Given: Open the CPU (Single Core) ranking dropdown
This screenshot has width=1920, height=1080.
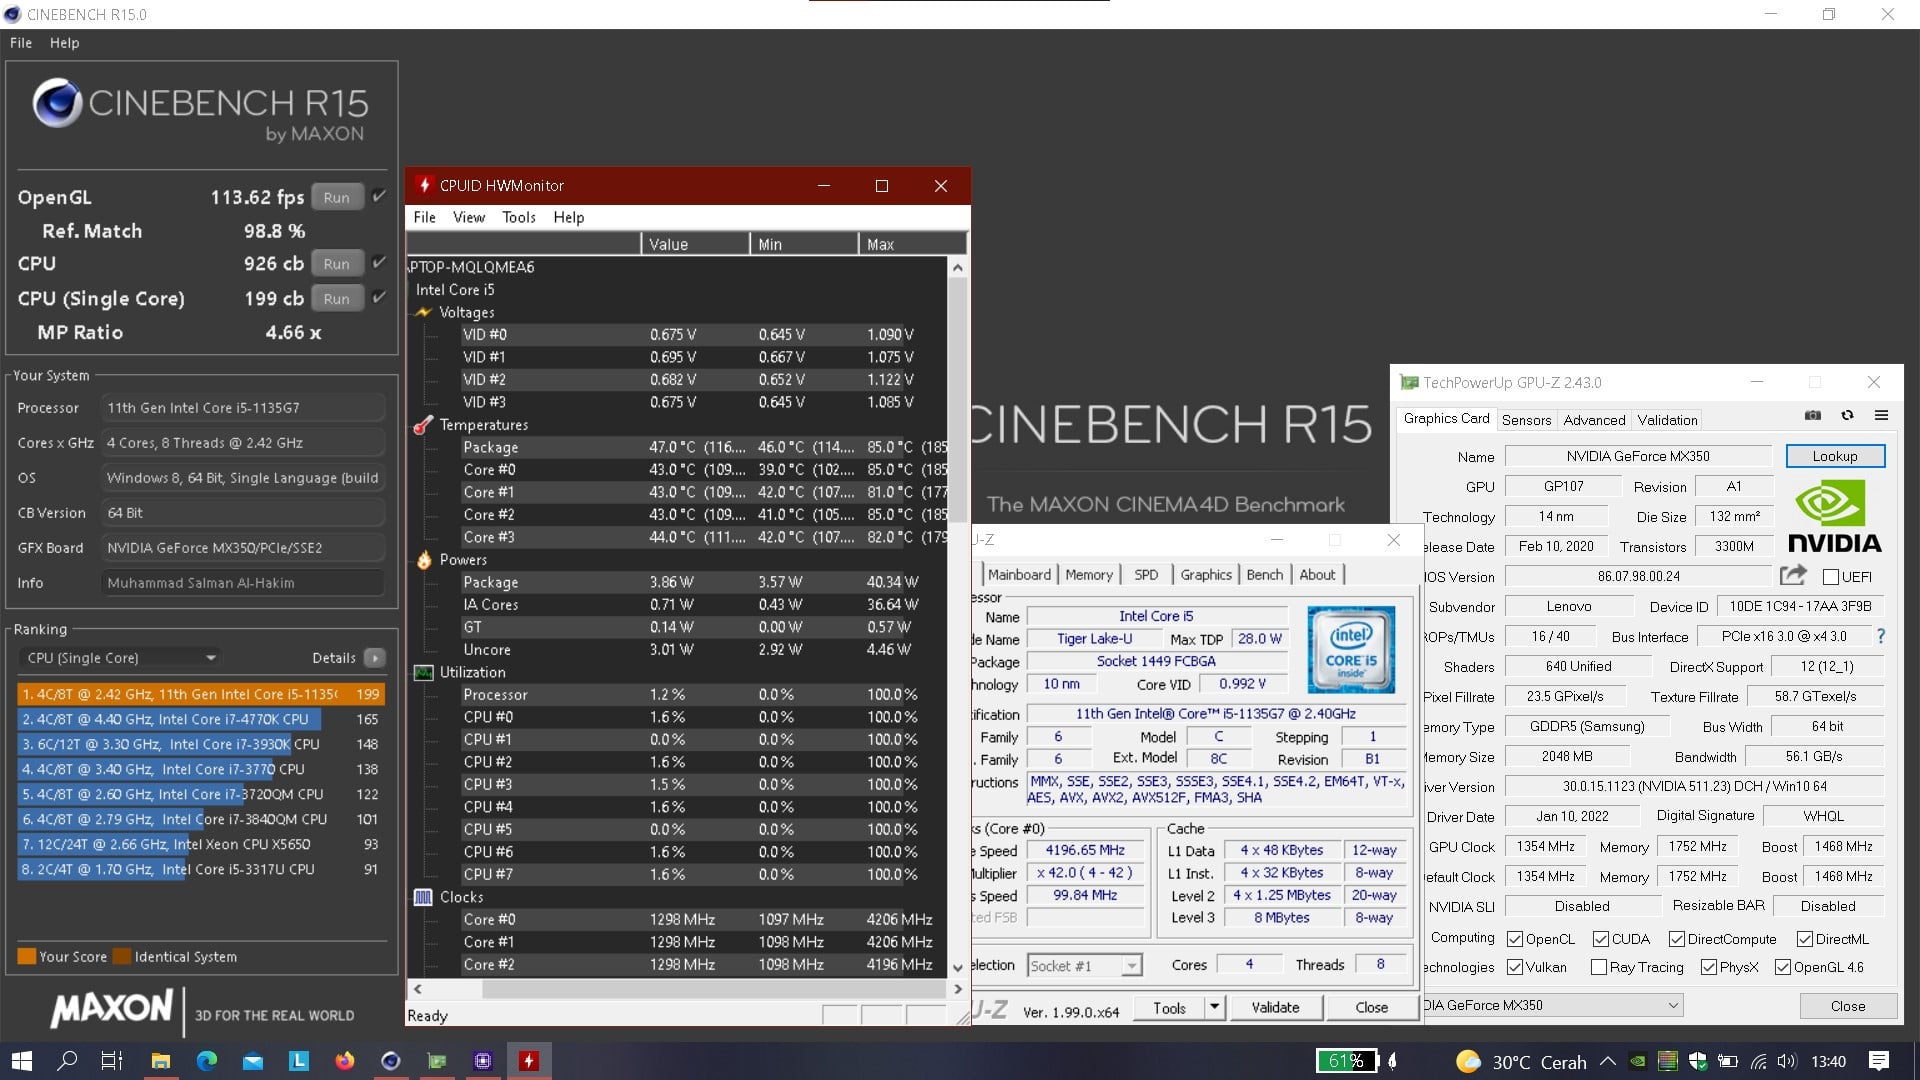Looking at the screenshot, I should (x=119, y=658).
